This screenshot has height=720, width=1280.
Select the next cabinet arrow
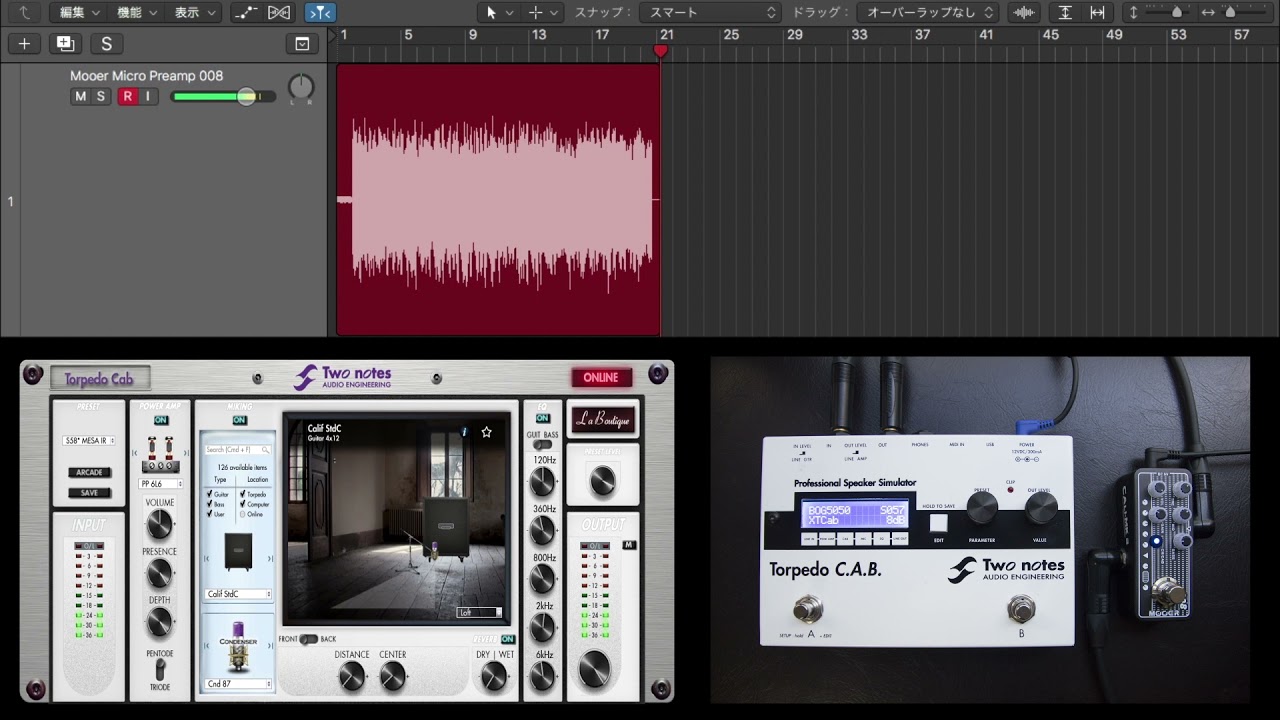point(270,558)
